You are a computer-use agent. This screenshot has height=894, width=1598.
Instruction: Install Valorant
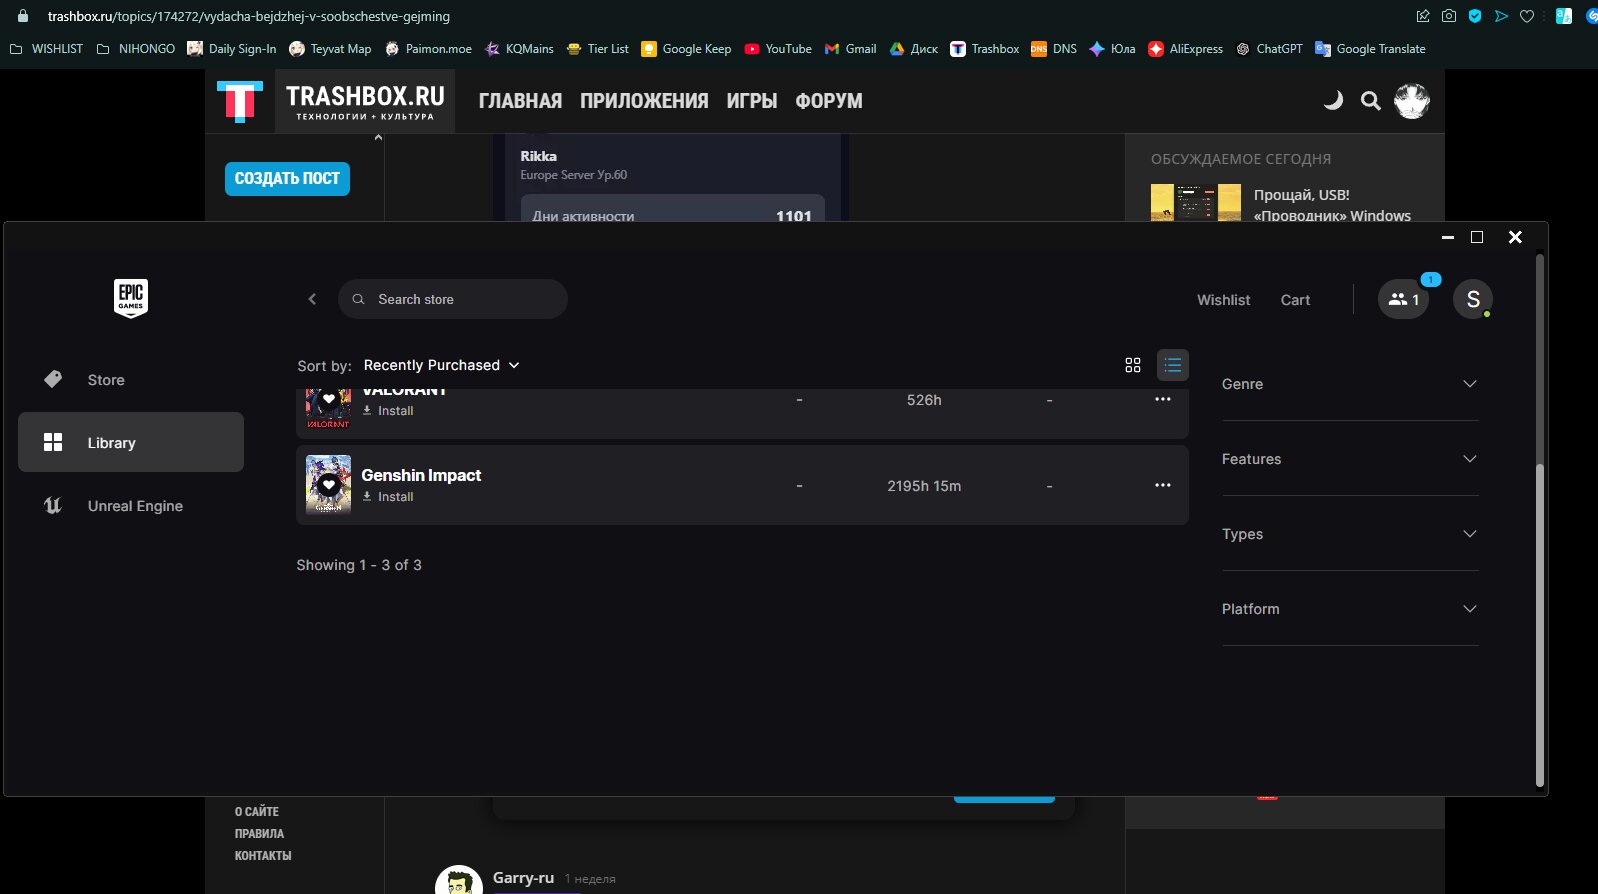pyautogui.click(x=388, y=411)
